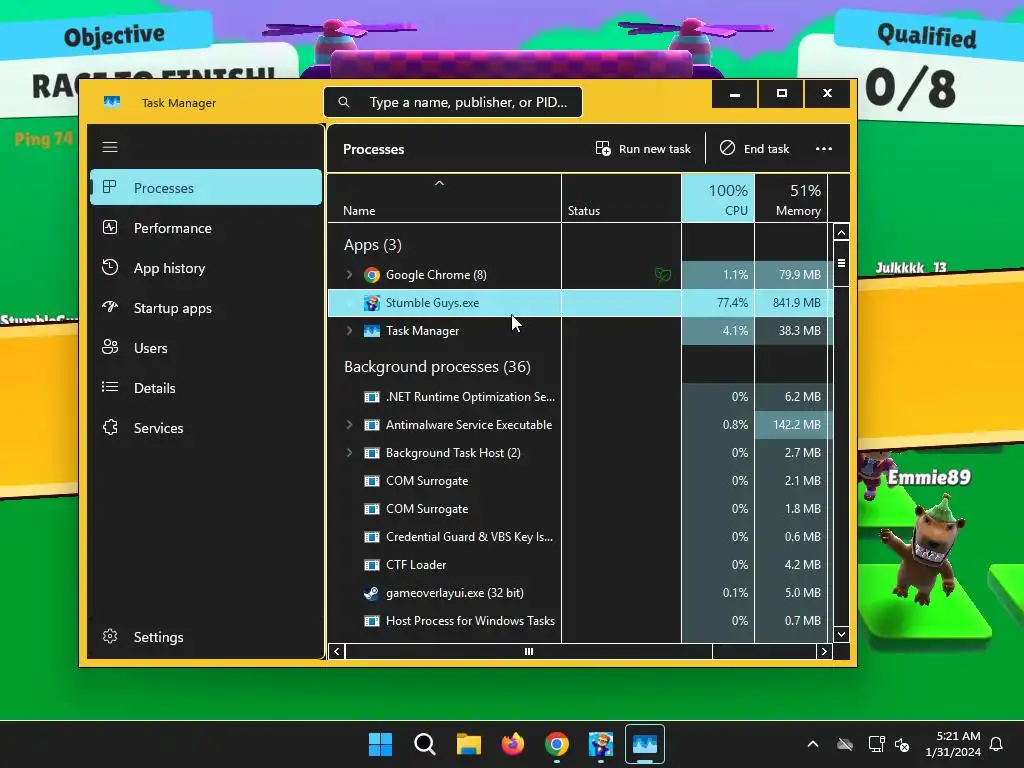Click the Settings gear icon

110,636
